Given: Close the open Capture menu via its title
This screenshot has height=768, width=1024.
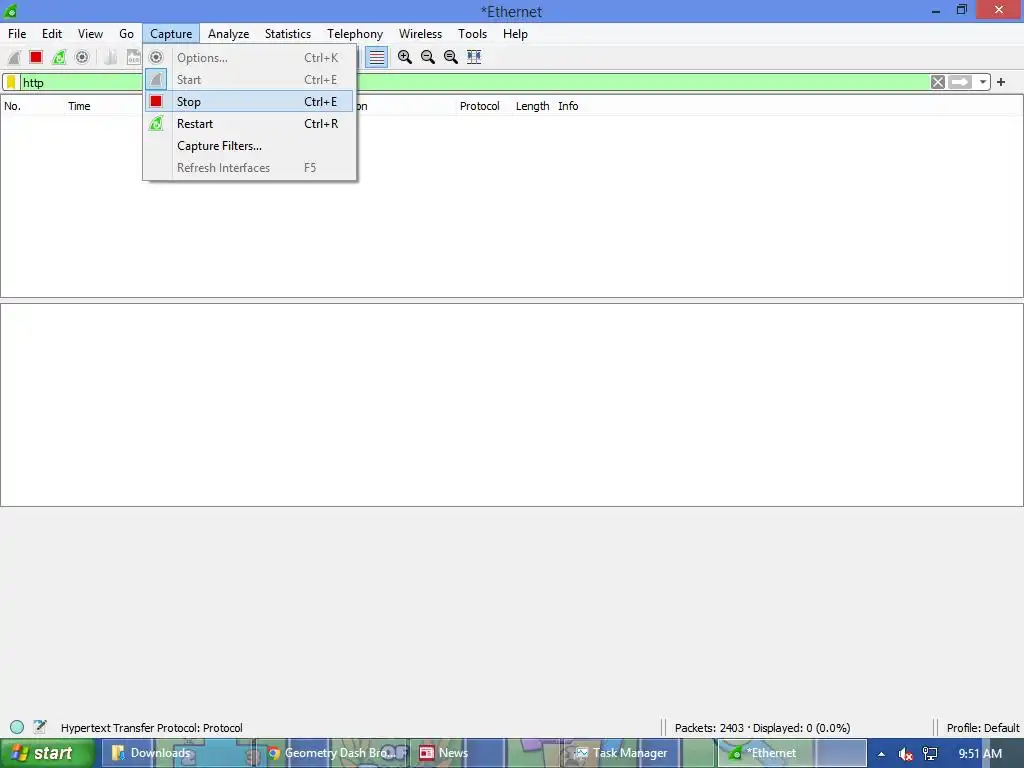Looking at the screenshot, I should (x=171, y=34).
